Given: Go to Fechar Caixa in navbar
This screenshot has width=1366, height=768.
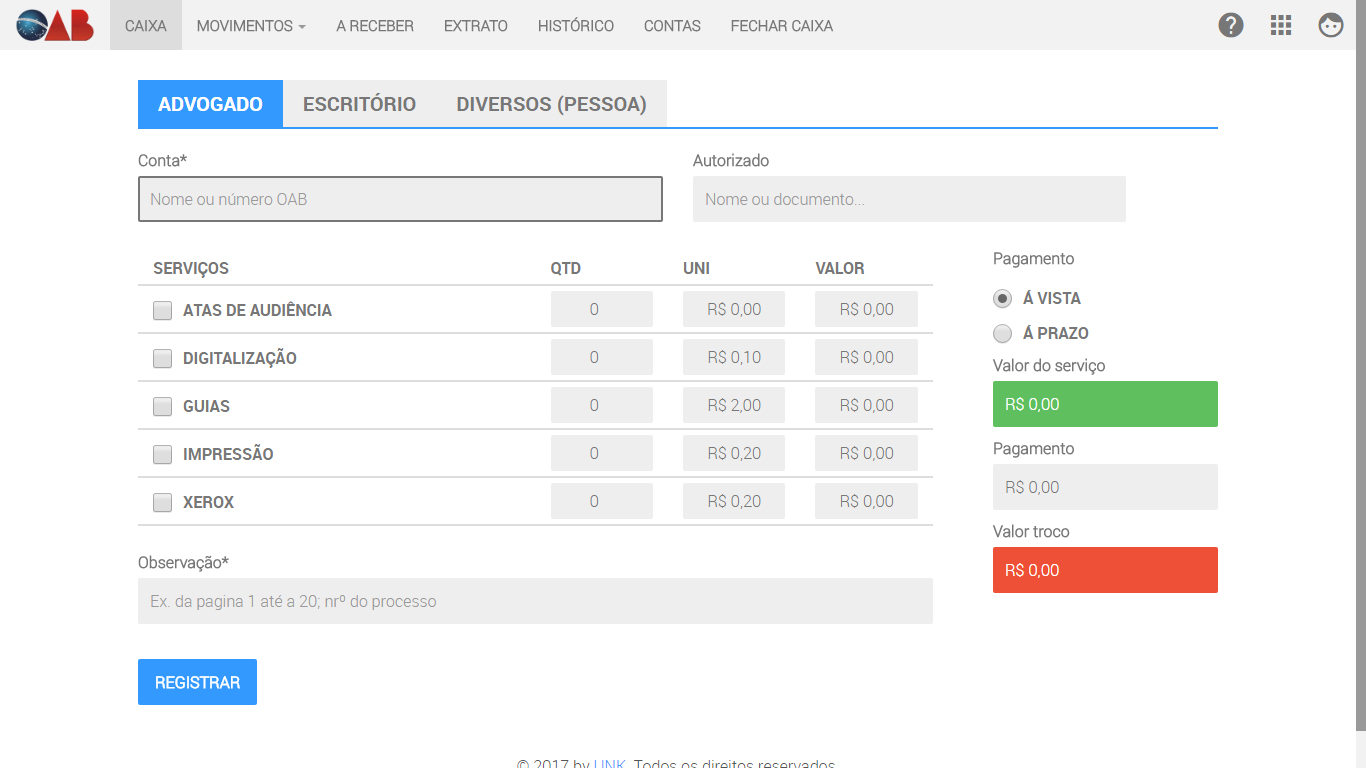Looking at the screenshot, I should click(x=781, y=26).
